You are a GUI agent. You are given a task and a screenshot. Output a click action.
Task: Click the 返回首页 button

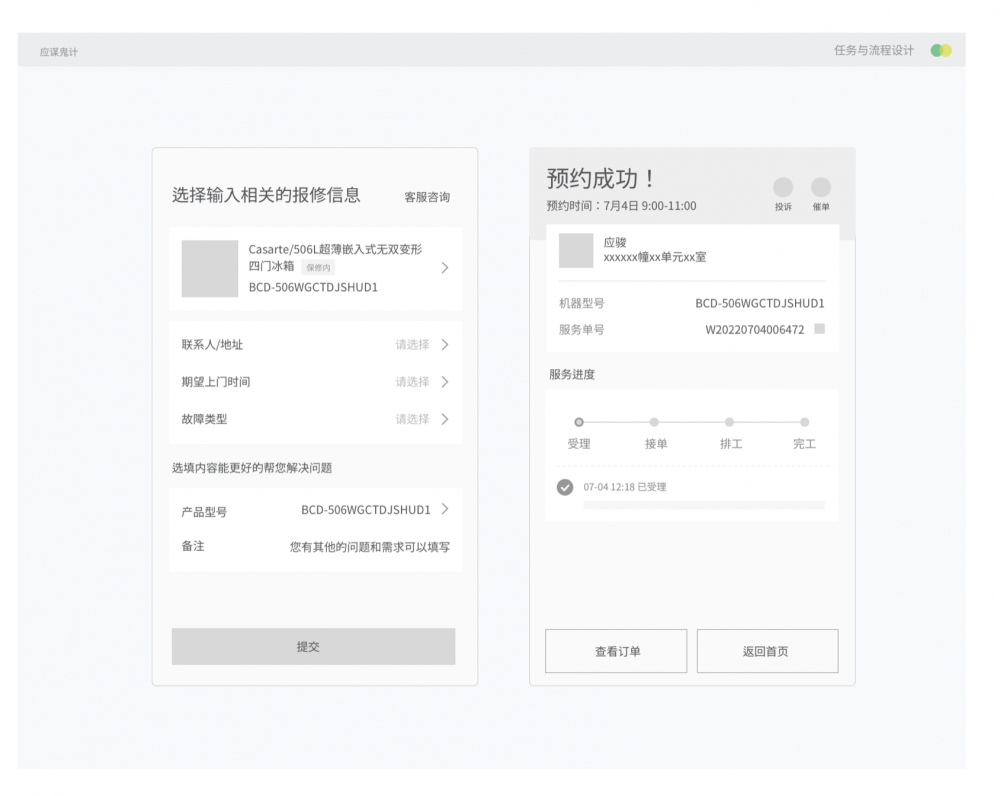pos(767,651)
